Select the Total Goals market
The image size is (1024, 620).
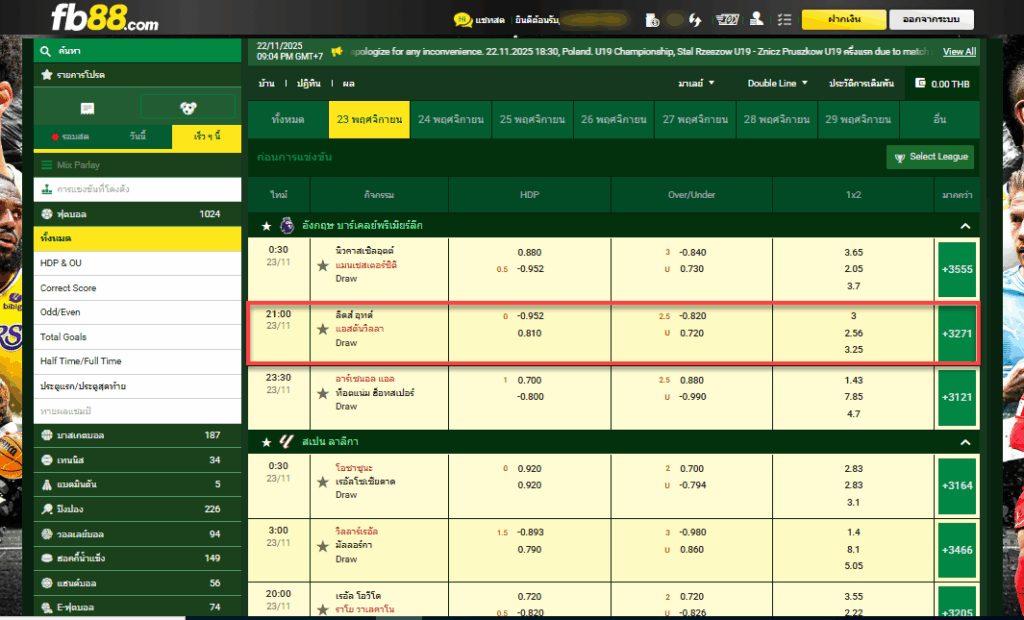[x=137, y=337]
